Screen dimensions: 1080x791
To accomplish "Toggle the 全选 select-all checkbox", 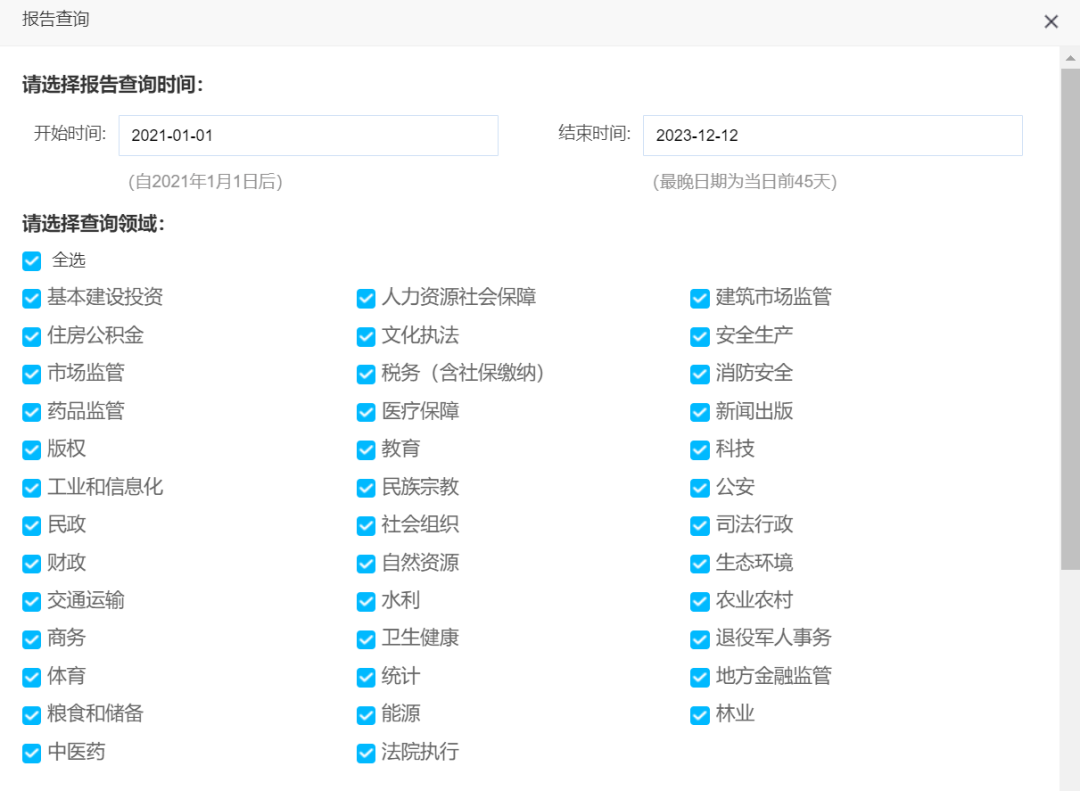I will tap(31, 261).
